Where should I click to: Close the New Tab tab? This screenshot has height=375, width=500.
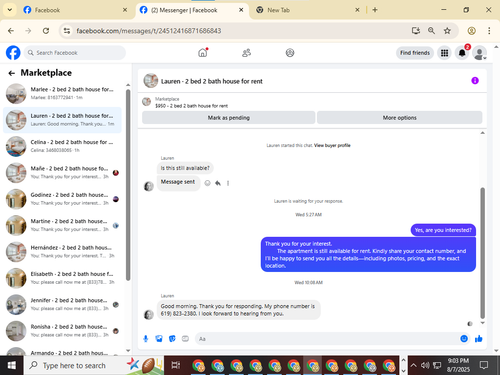pyautogui.click(x=357, y=10)
